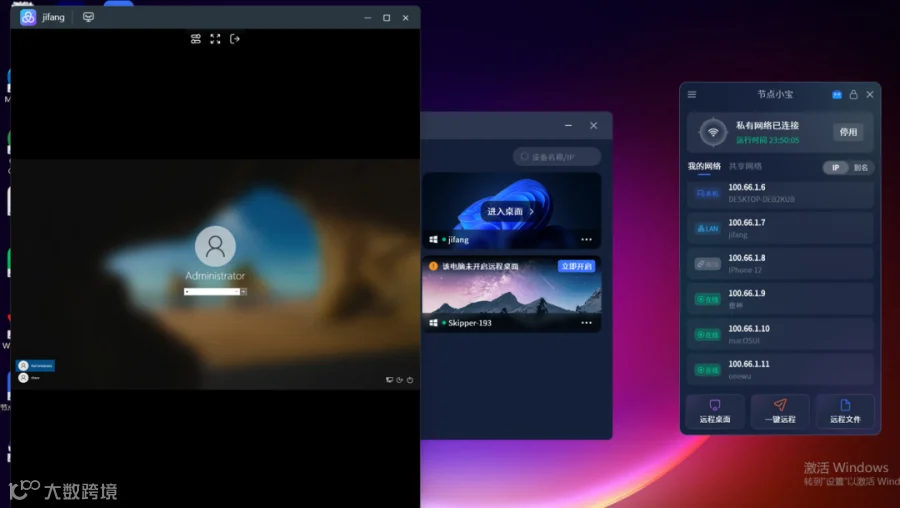This screenshot has height=508, width=900.
Task: Toggle device display to IP
Action: coord(836,168)
